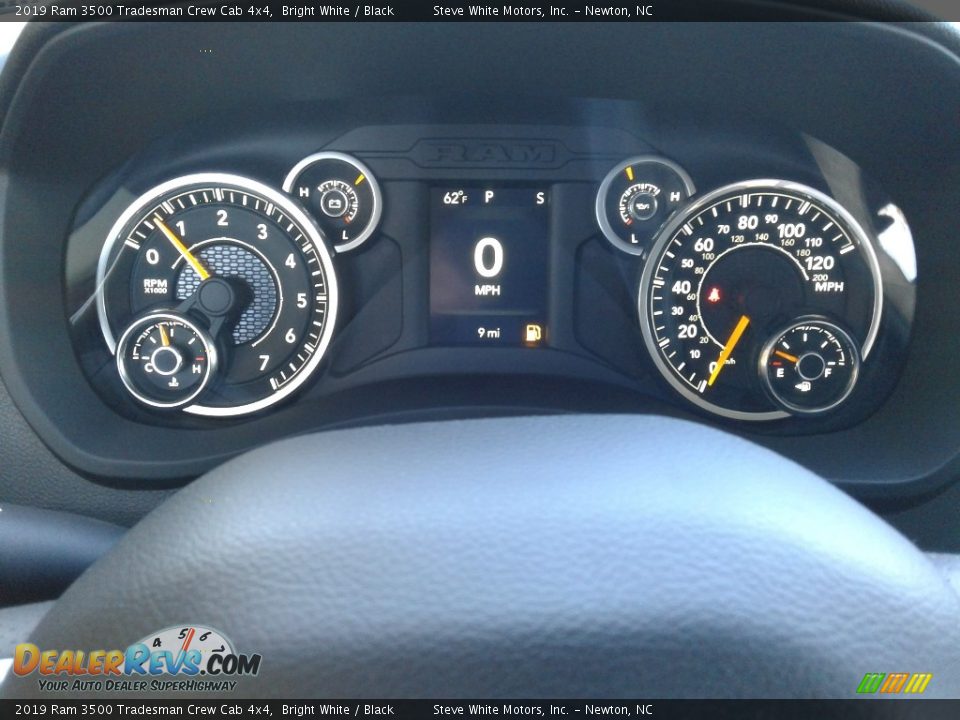
Task: Click the digital 0 MPH speed readout
Action: (x=488, y=264)
